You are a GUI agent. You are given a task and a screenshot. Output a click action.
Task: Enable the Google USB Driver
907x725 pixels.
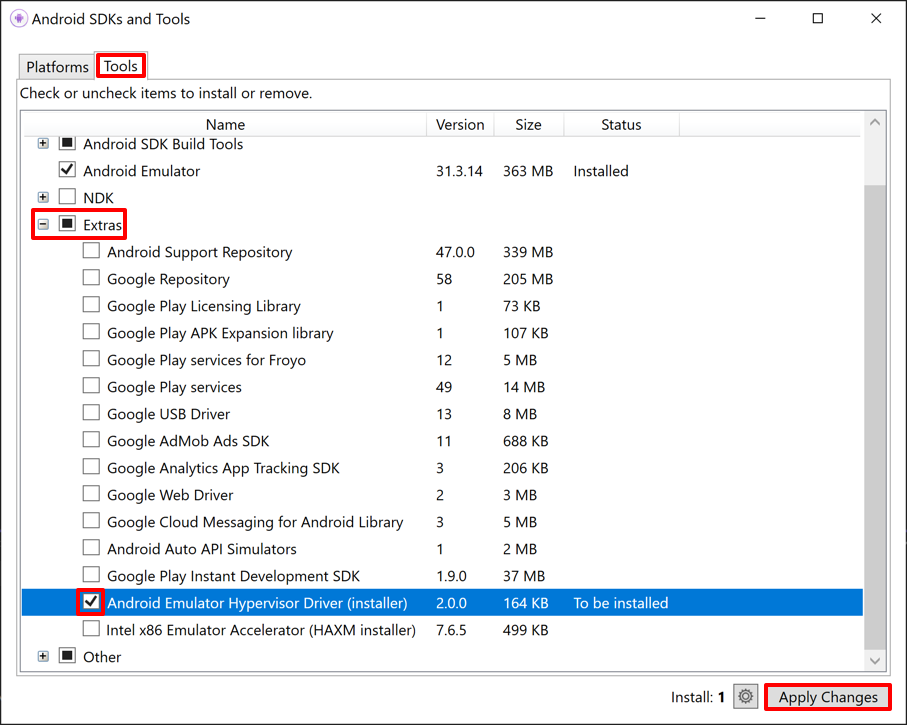(91, 413)
